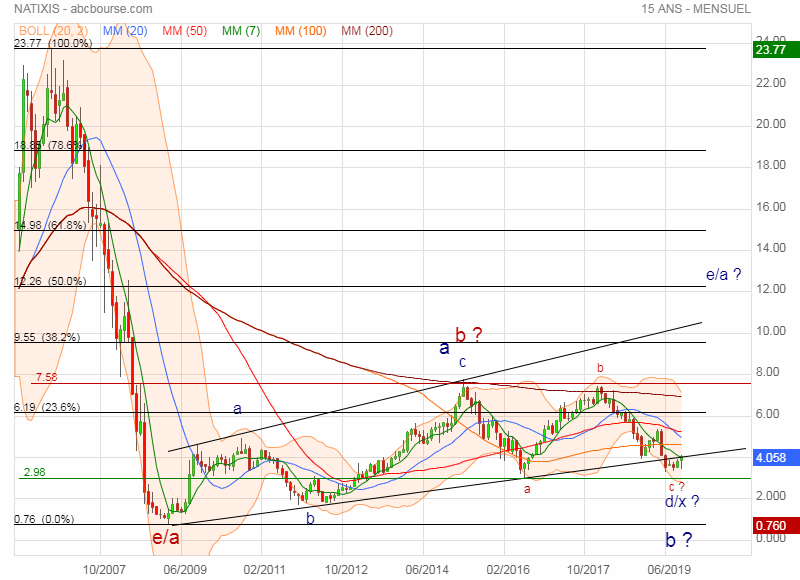Image resolution: width=800 pixels, height=580 pixels.
Task: Click the 12.00 price axis value
Action: tap(771, 289)
